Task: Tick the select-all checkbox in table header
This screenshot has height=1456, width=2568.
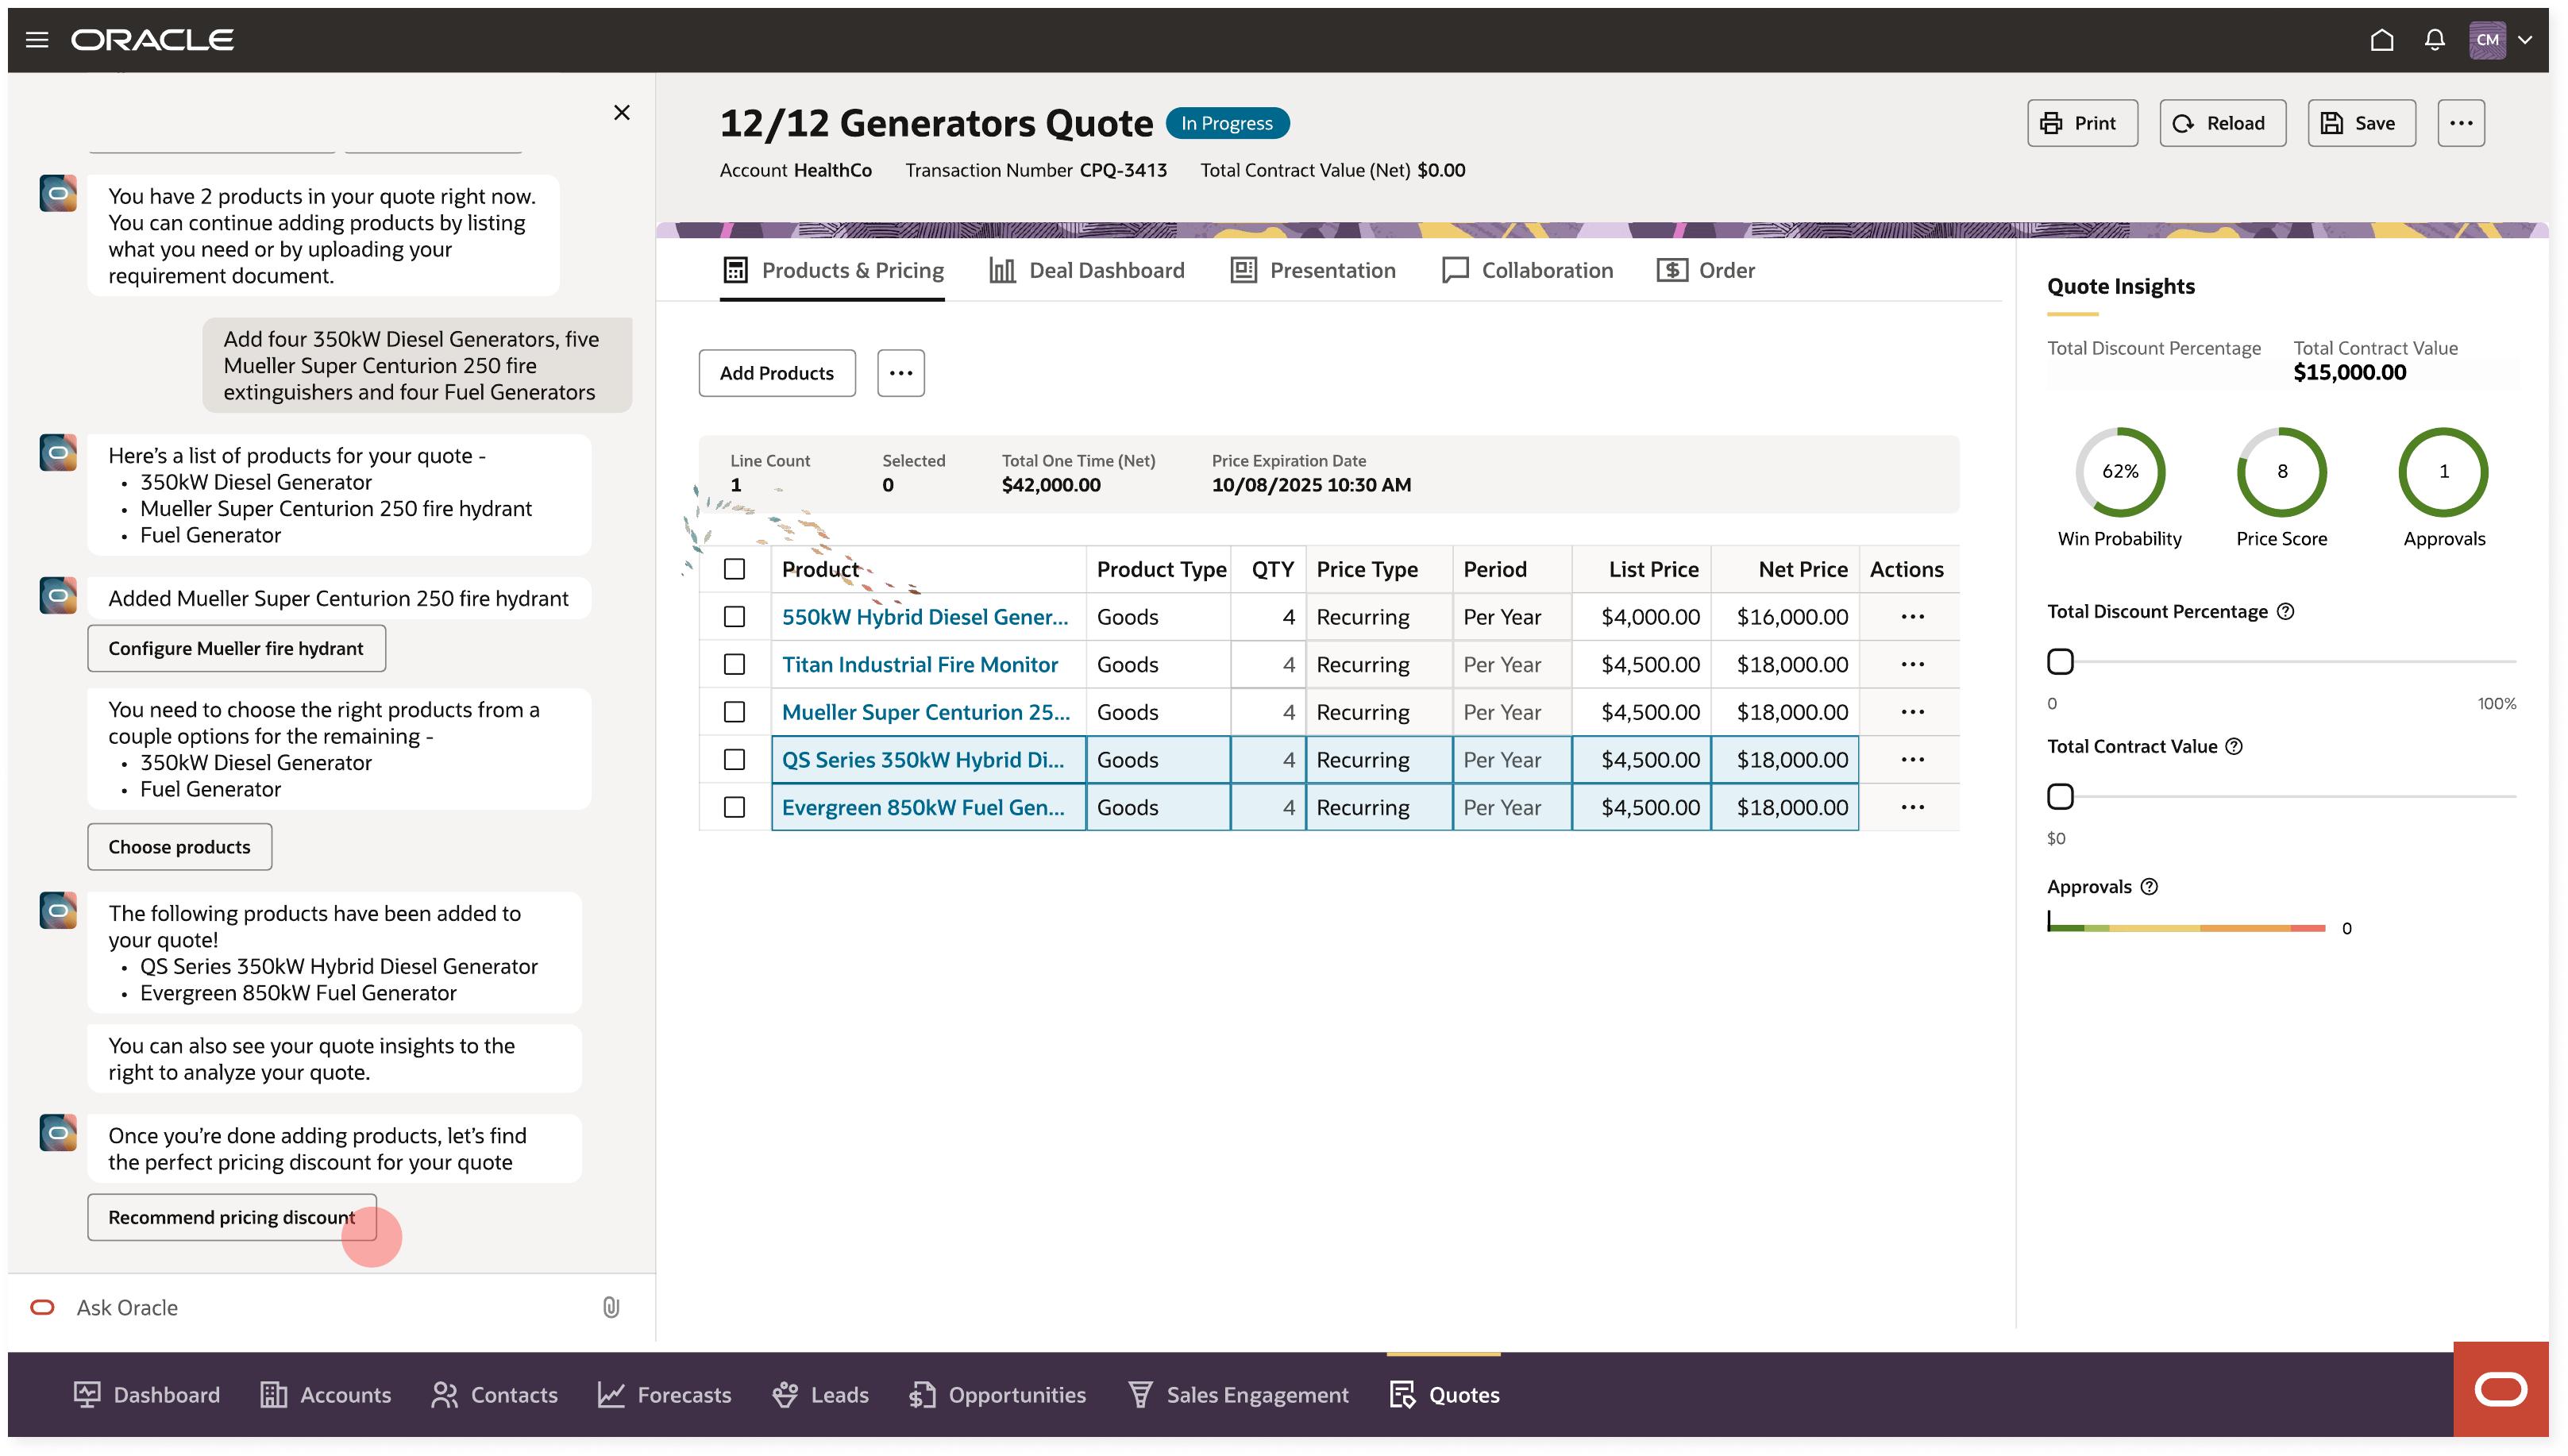Action: click(x=734, y=569)
